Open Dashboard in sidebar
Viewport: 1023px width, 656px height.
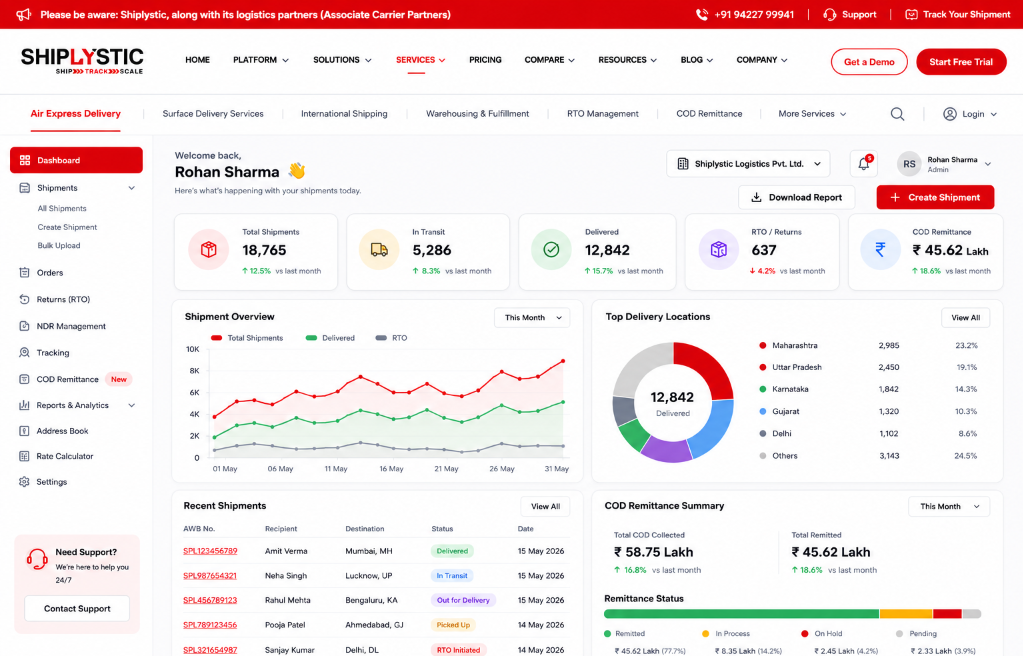[76, 160]
